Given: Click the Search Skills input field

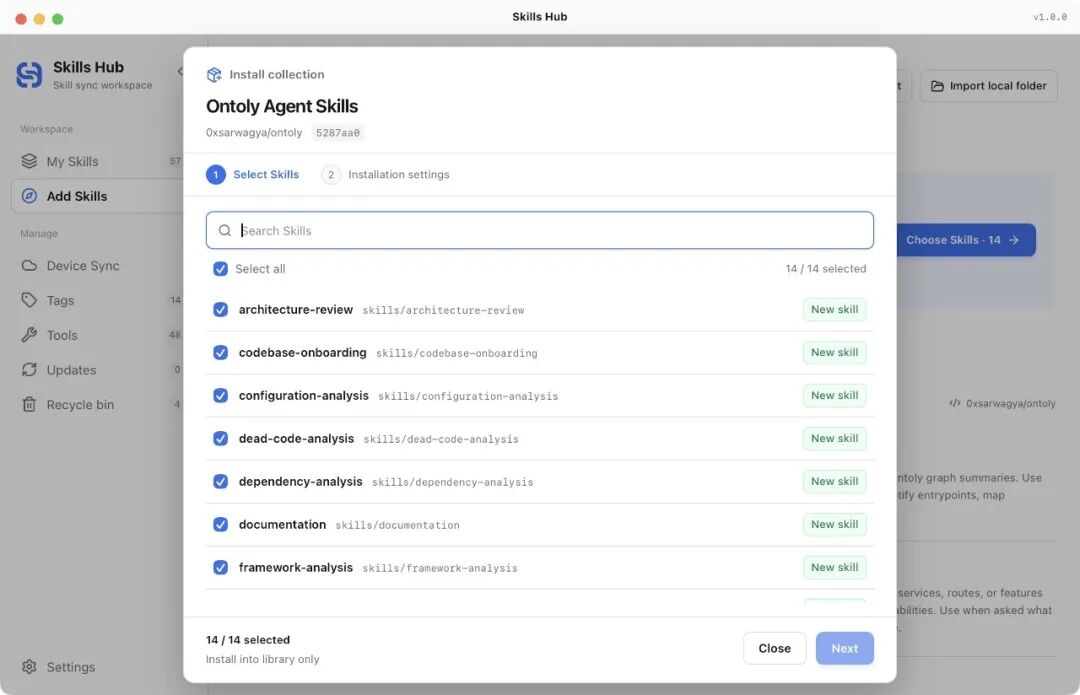Looking at the screenshot, I should [539, 230].
